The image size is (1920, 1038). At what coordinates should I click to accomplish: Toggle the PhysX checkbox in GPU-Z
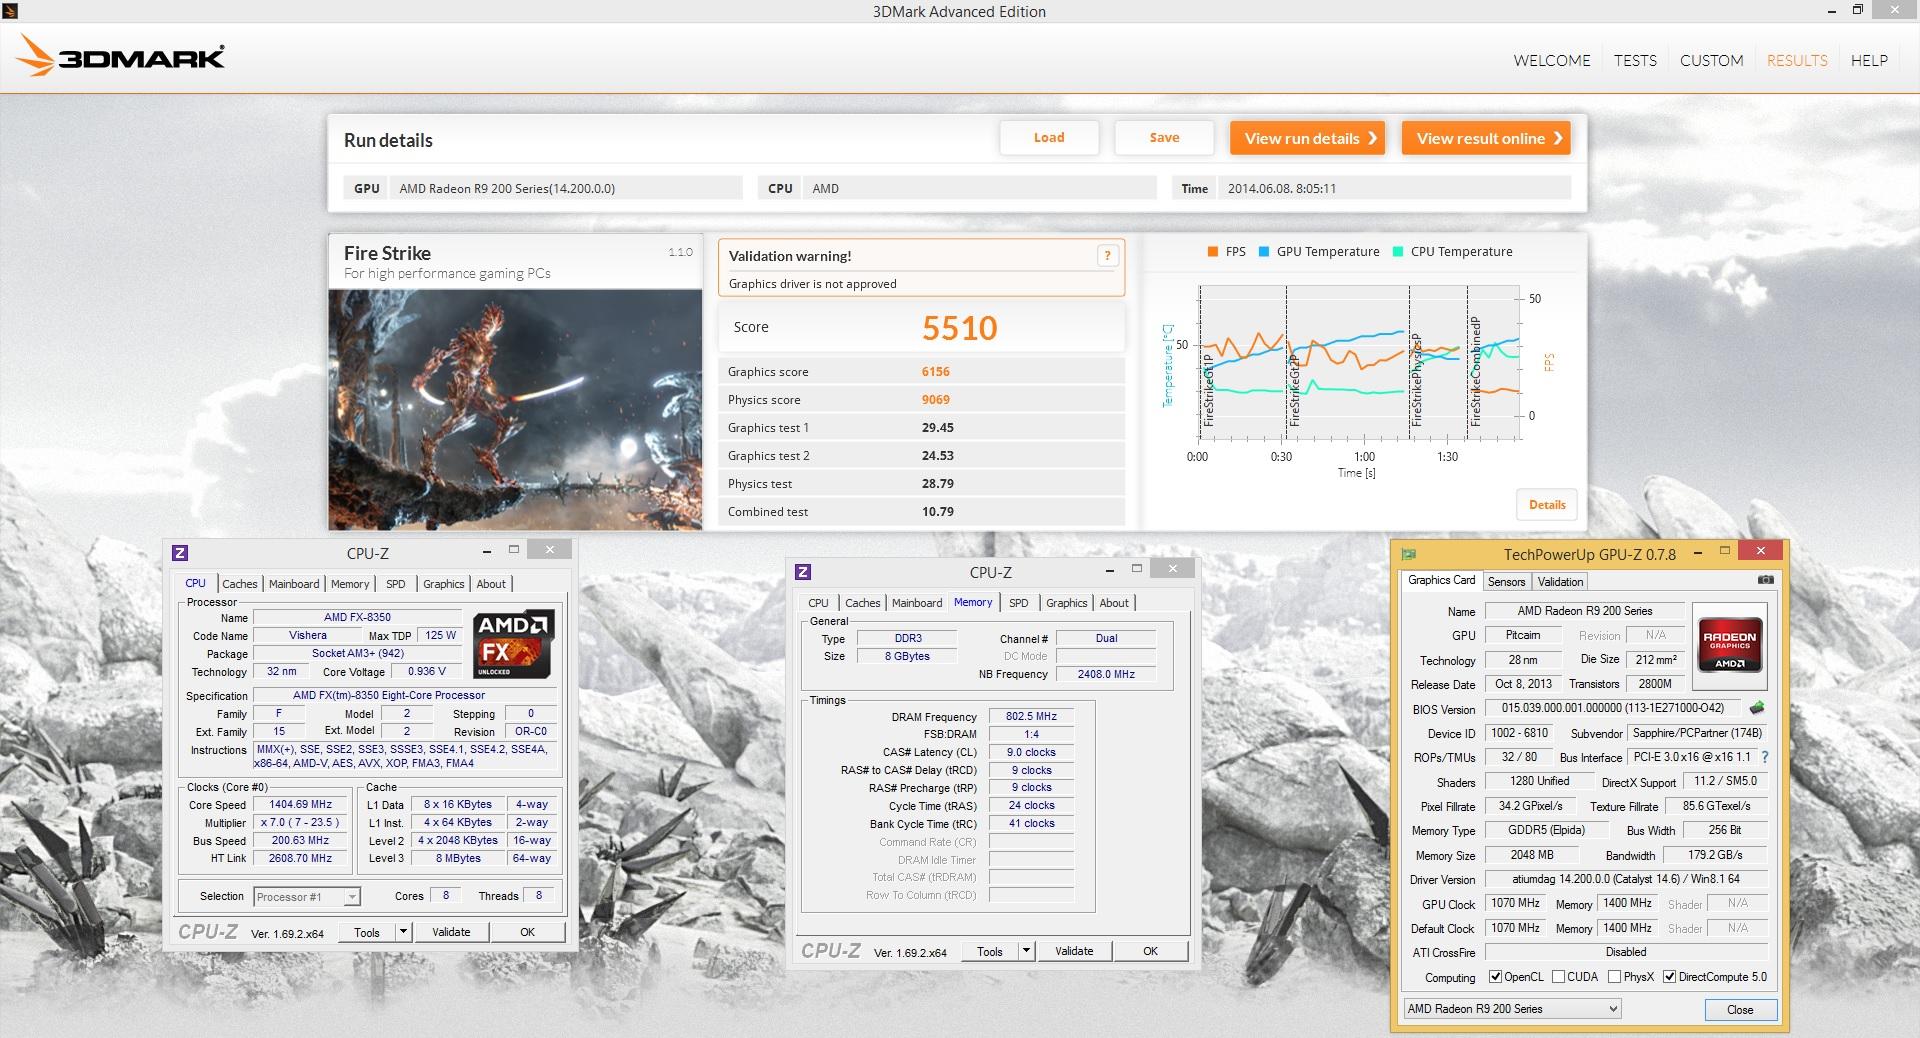pos(1614,977)
